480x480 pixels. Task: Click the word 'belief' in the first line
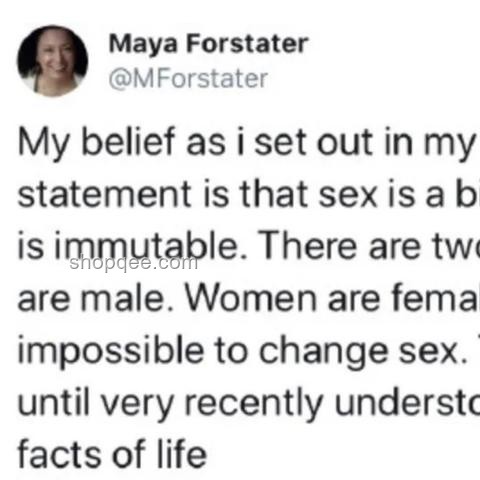tap(128, 141)
